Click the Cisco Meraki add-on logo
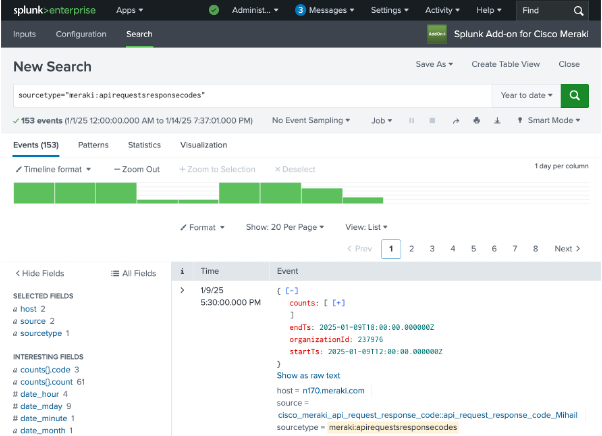The height and width of the screenshot is (436, 602). (437, 34)
